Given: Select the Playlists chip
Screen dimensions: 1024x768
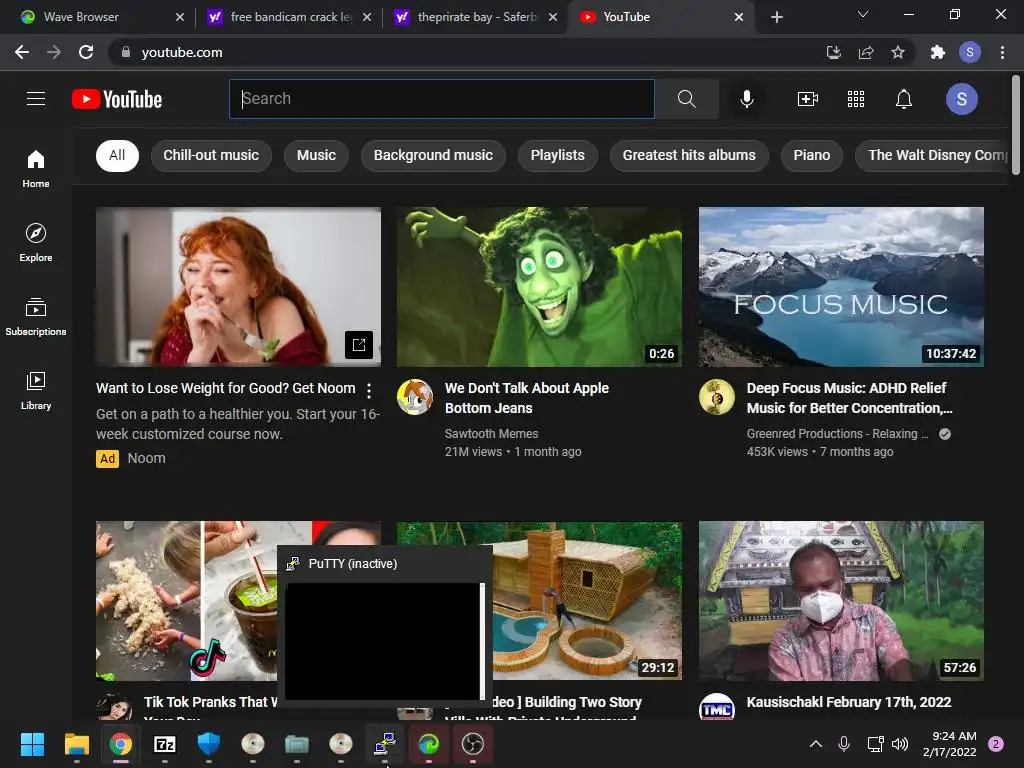Looking at the screenshot, I should click(558, 155).
